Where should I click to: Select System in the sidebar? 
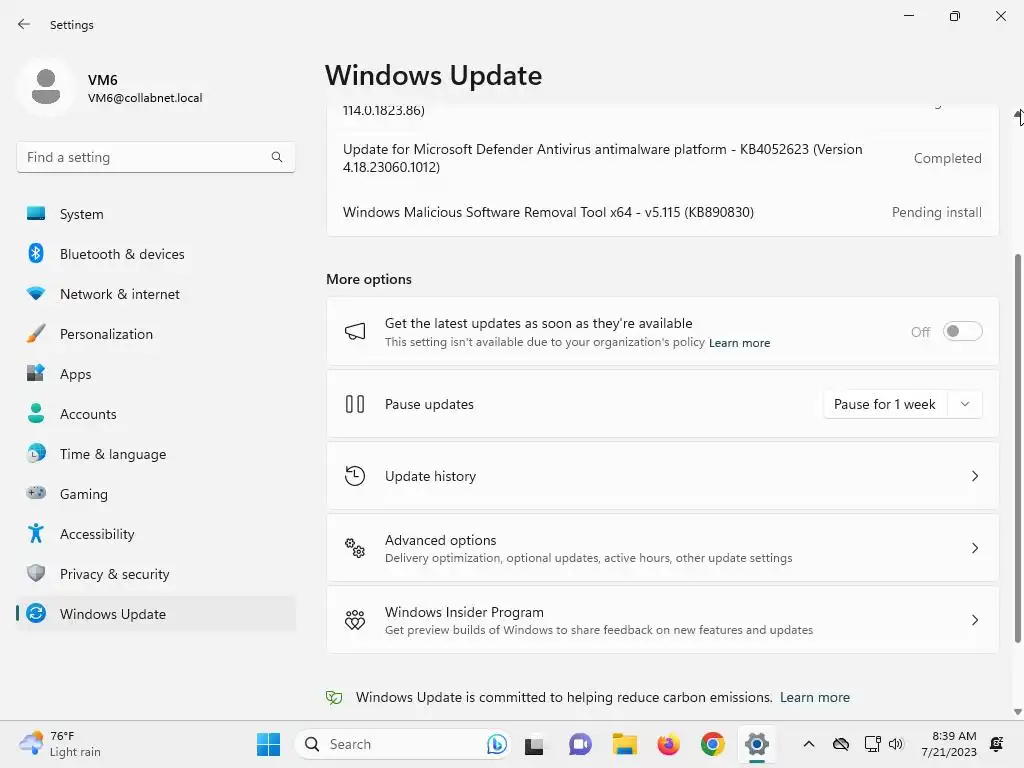click(x=156, y=214)
